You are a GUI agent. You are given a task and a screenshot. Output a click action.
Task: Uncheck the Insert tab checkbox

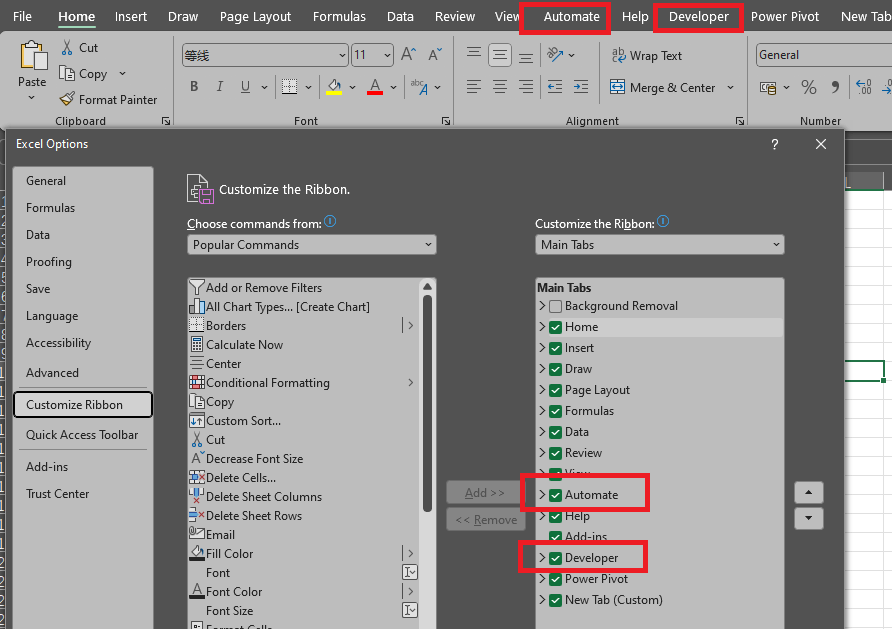click(x=556, y=348)
